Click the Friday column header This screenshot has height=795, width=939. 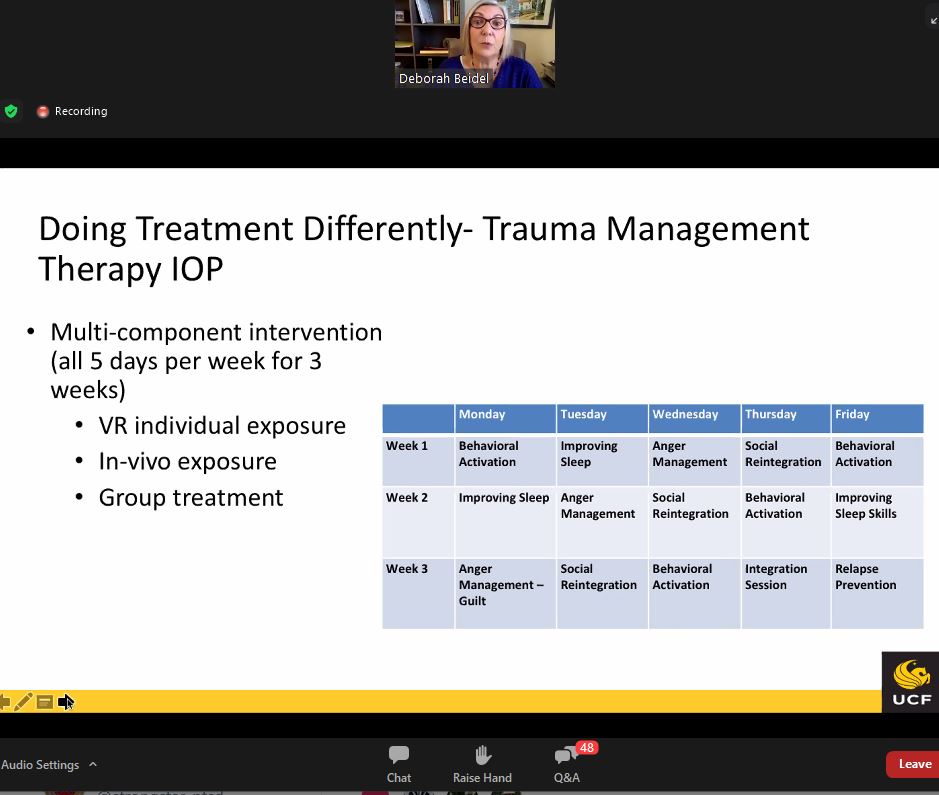point(877,418)
